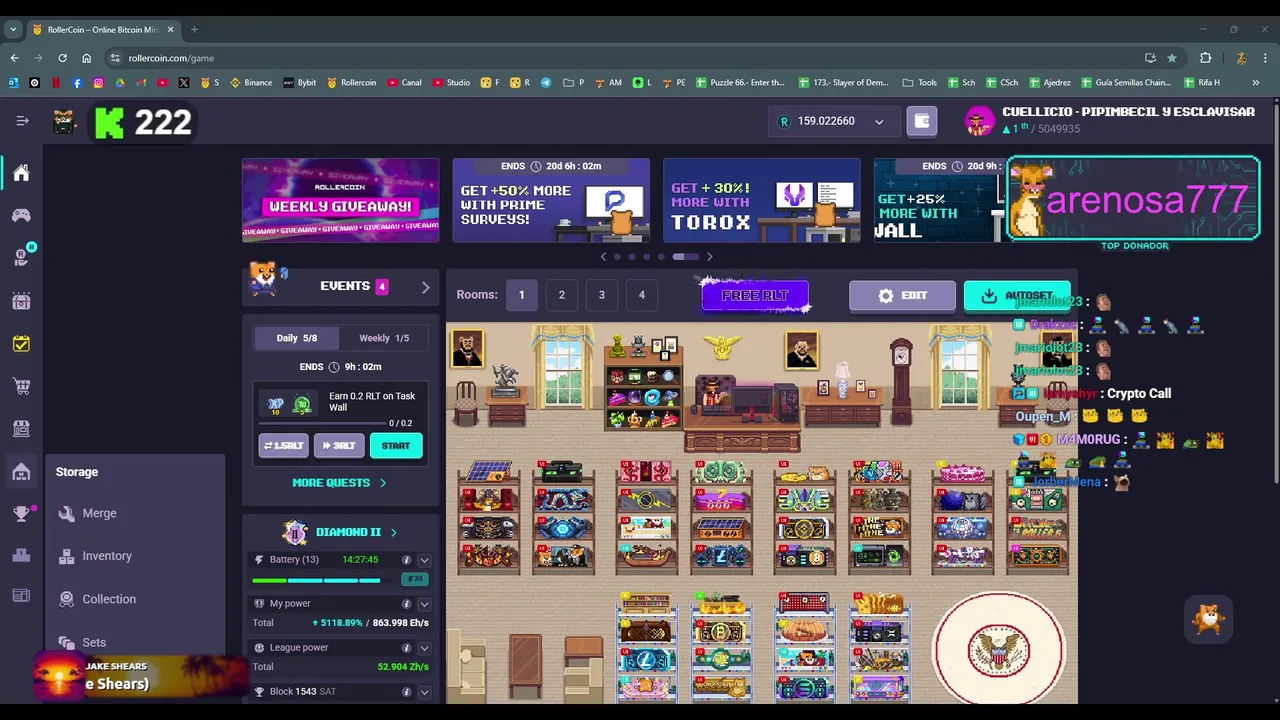This screenshot has height=720, width=1280.
Task: Open a new Chrome tab
Action: [x=194, y=29]
